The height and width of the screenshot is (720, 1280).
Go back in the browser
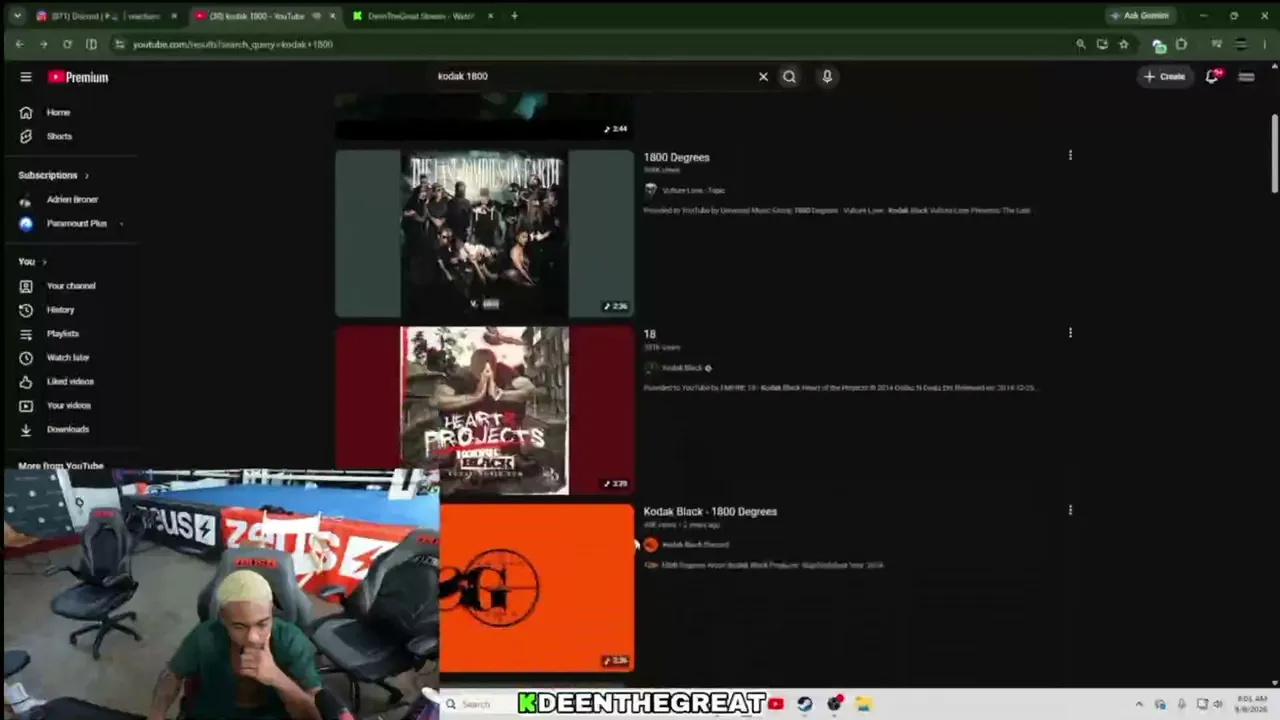pyautogui.click(x=19, y=44)
